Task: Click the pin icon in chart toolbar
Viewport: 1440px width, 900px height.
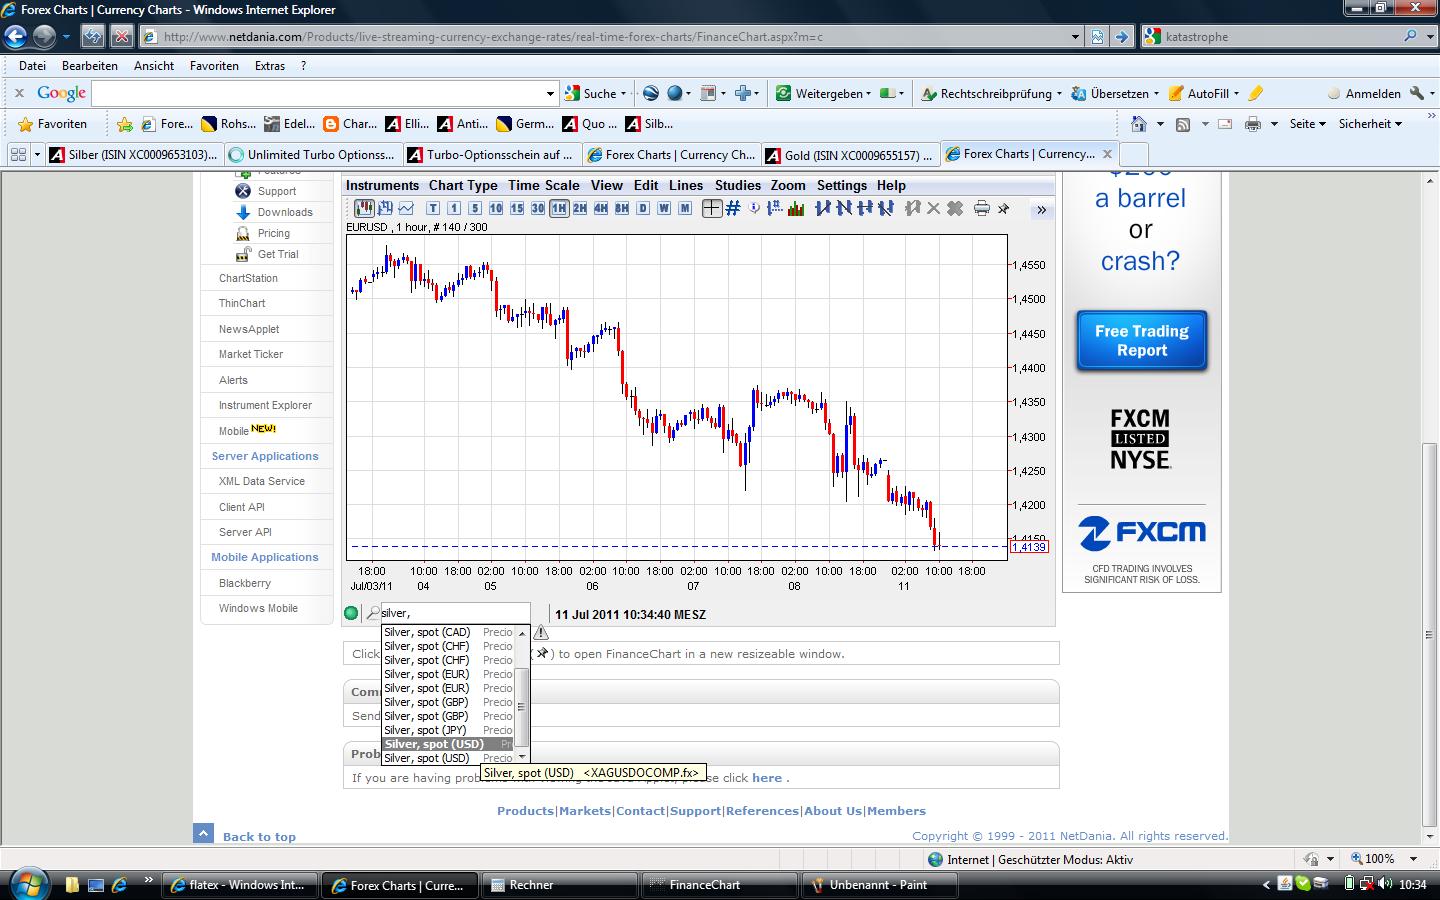Action: click(1004, 208)
